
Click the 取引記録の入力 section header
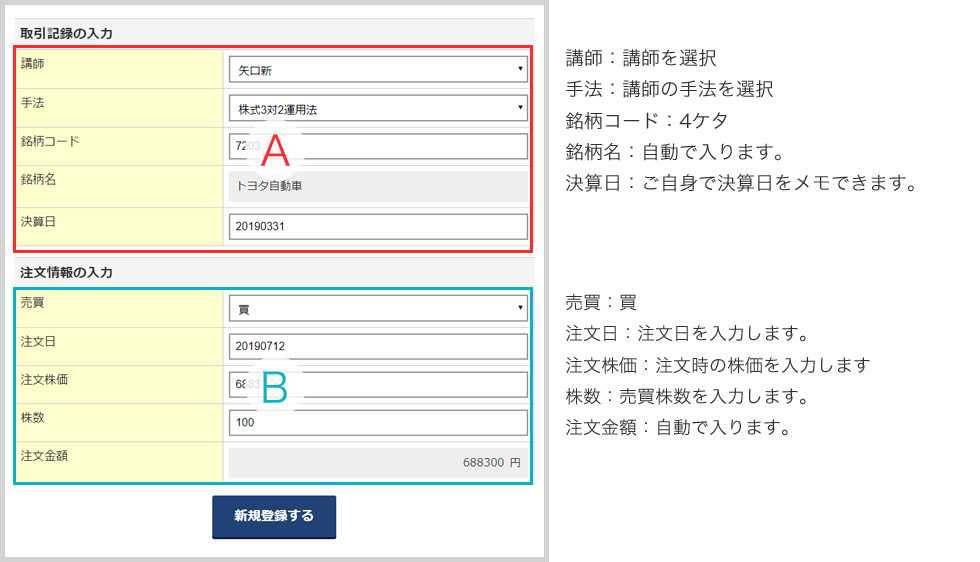pyautogui.click(x=66, y=33)
